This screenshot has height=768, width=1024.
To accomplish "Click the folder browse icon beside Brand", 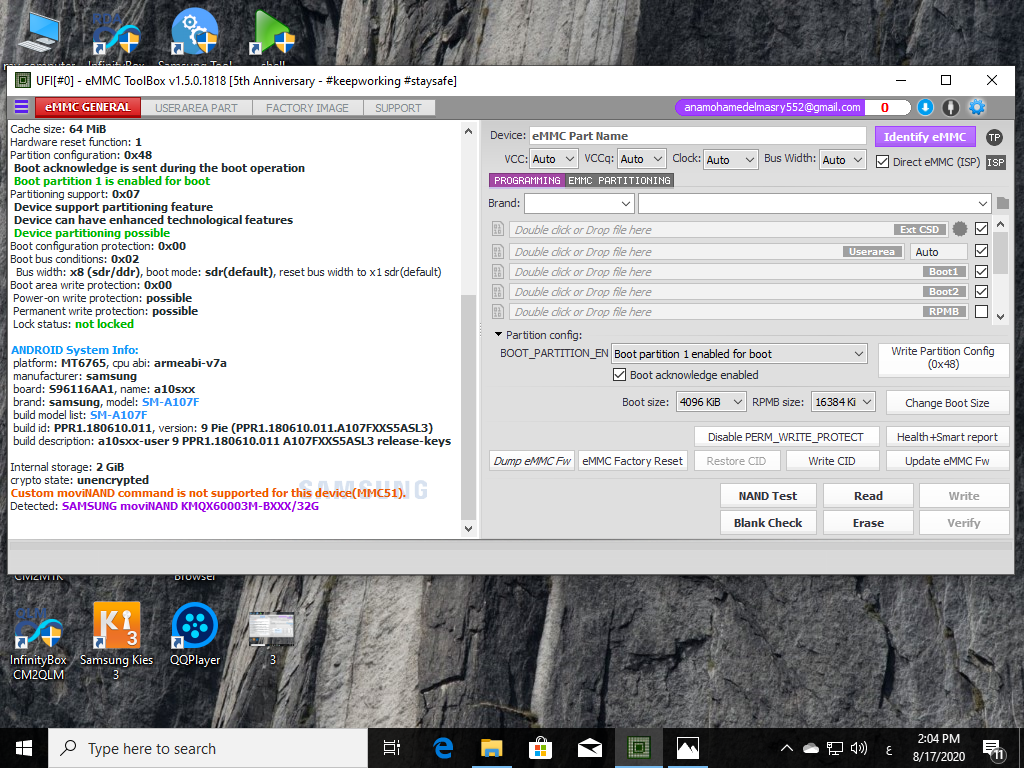I will click(x=1003, y=203).
